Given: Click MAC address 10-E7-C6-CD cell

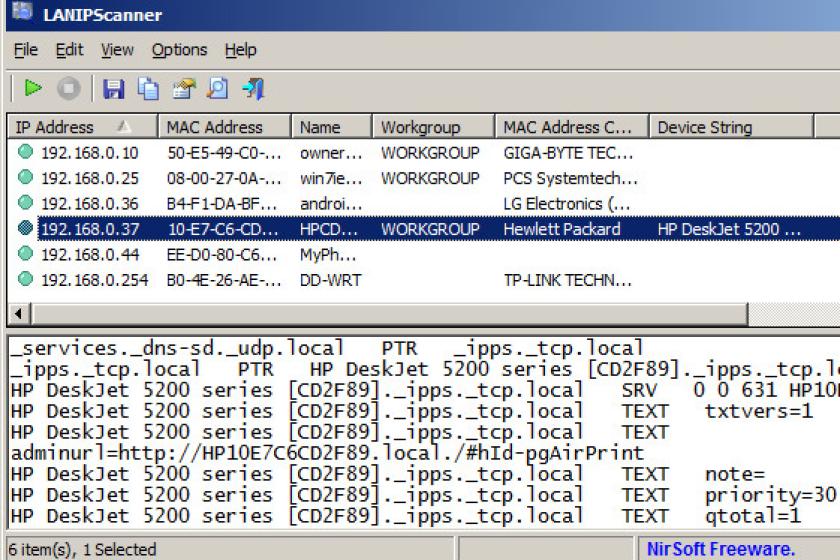Looking at the screenshot, I should coord(223,229).
